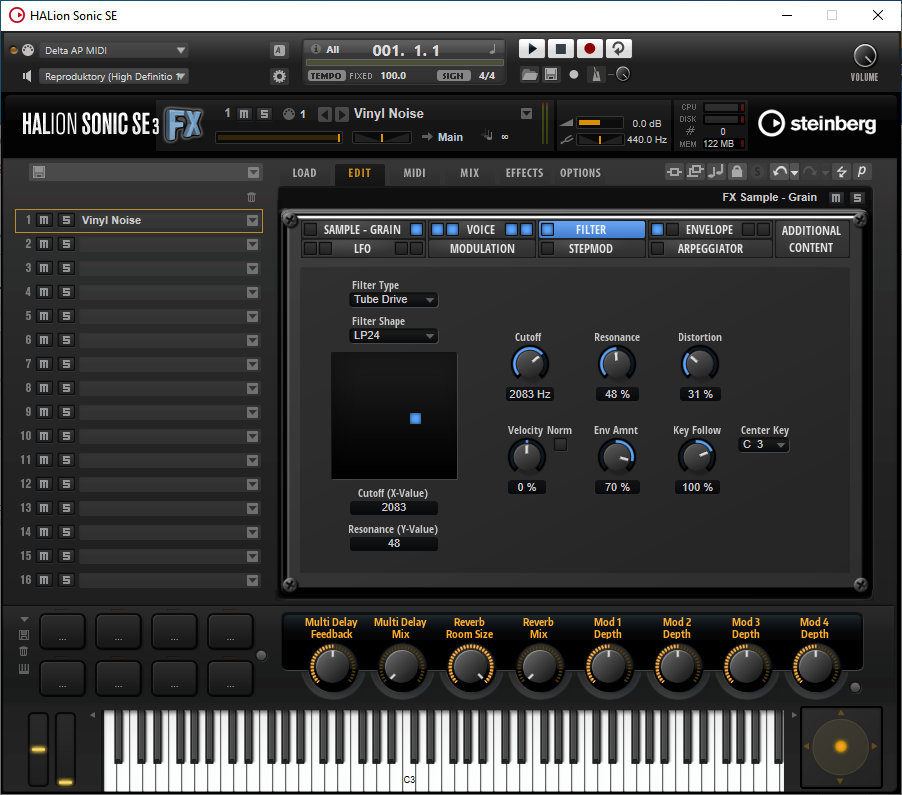The height and width of the screenshot is (795, 902).
Task: Open the ENVELOPE section tab
Action: coord(709,230)
